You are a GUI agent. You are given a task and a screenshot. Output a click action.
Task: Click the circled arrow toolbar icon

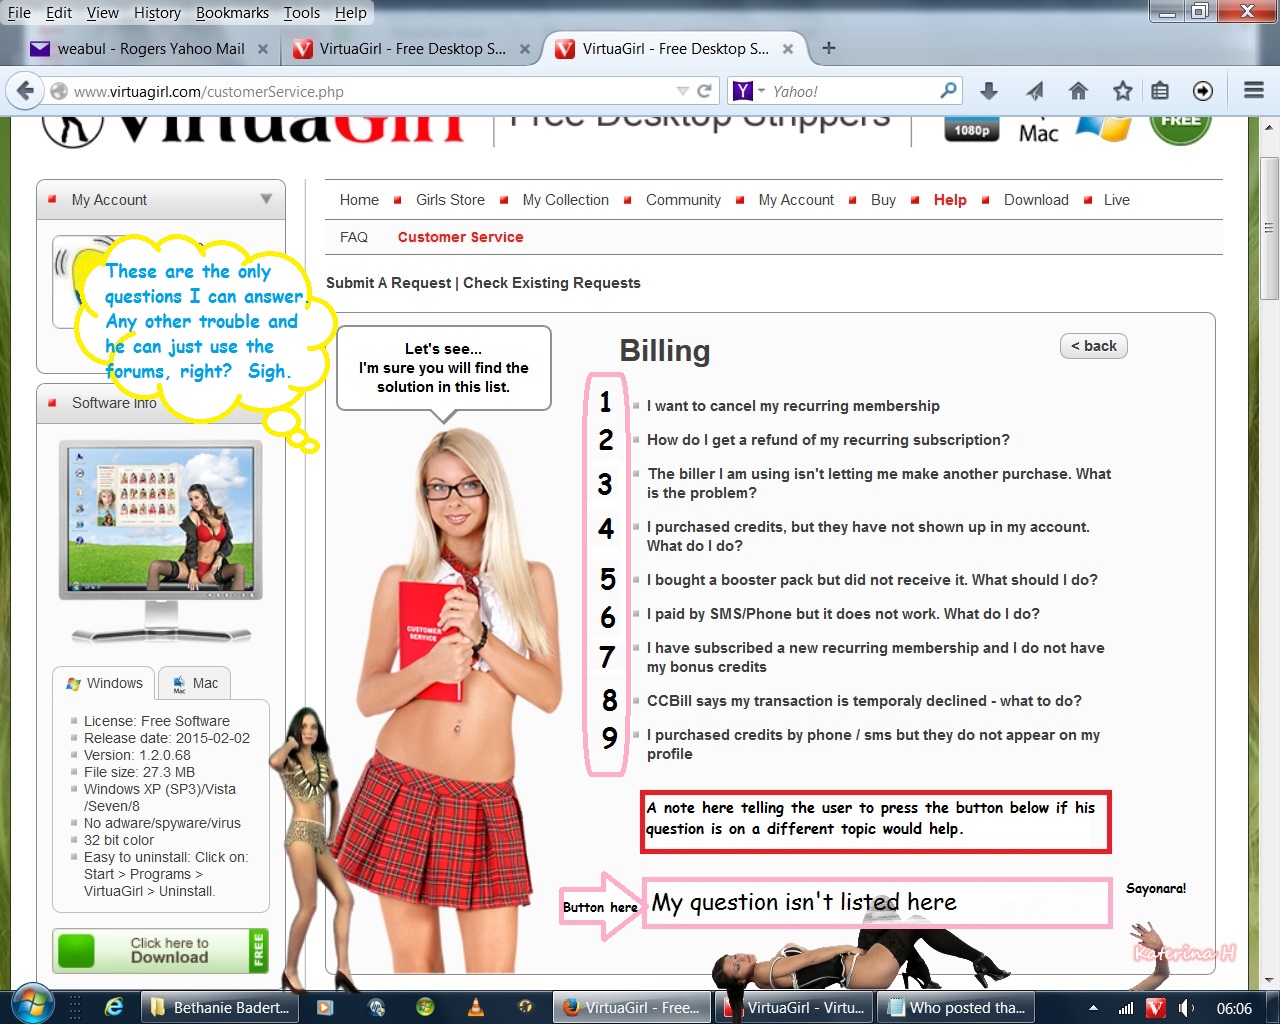(1203, 91)
